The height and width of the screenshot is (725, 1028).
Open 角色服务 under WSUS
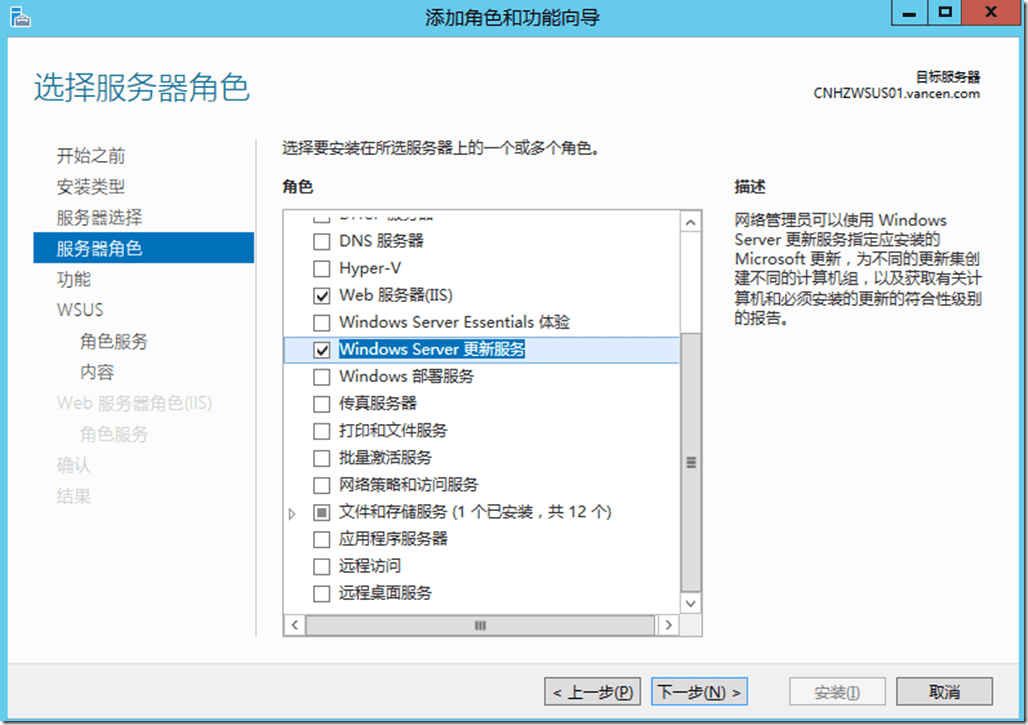pyautogui.click(x=113, y=341)
